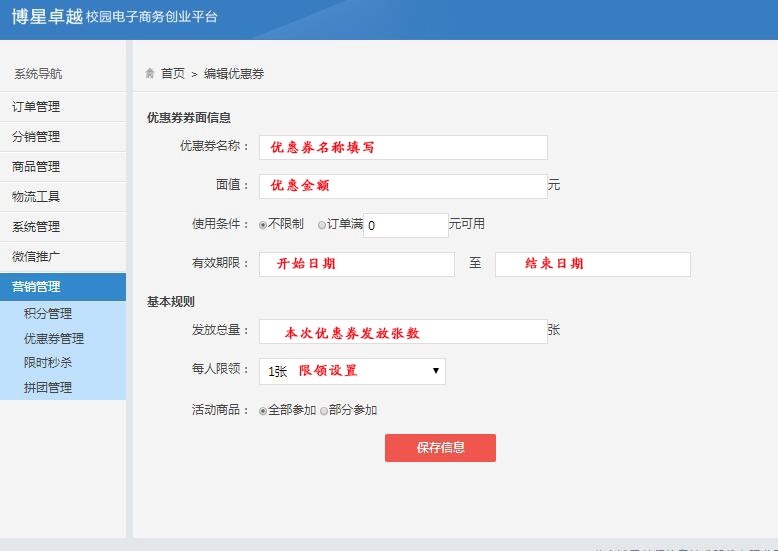Go to 积分管理 submenu
Screen dimensions: 778x551
(x=48, y=314)
